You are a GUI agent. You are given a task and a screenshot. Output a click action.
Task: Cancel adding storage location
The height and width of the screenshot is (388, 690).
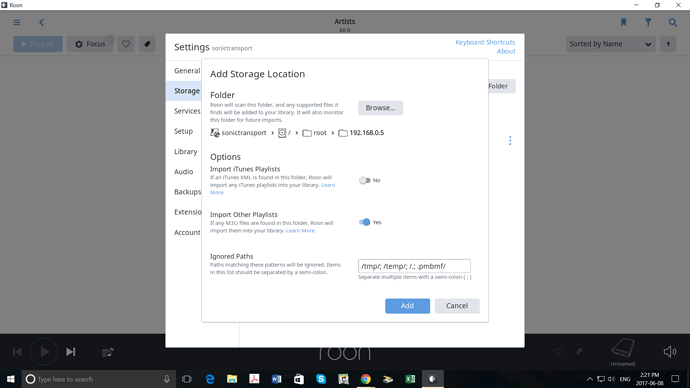pos(457,306)
